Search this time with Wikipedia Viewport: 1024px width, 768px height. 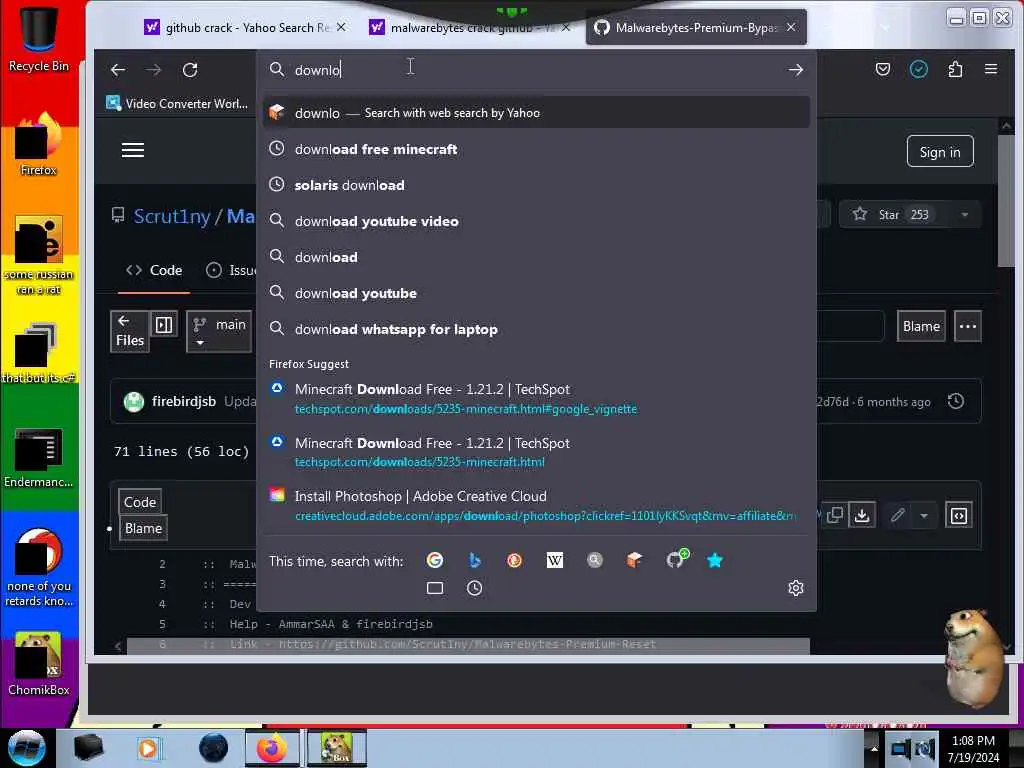click(x=554, y=560)
